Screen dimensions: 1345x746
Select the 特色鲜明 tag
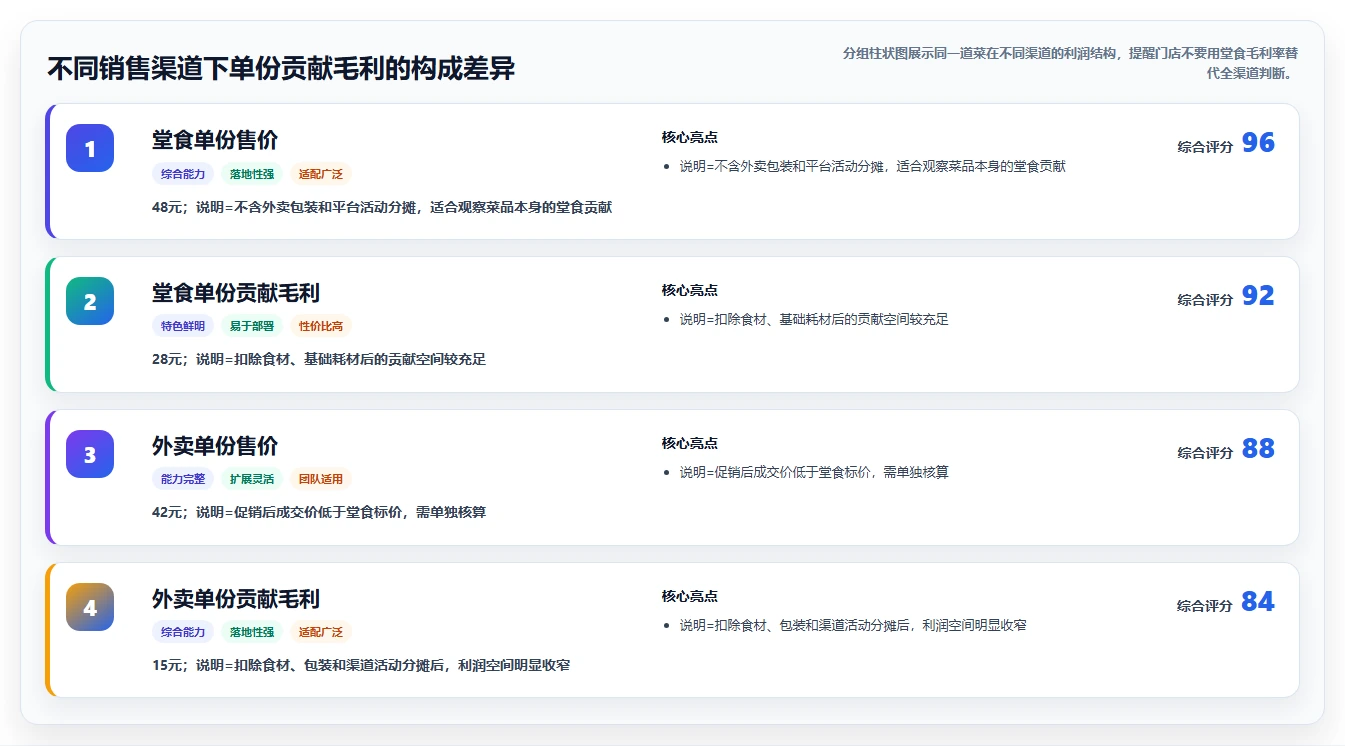pos(183,326)
